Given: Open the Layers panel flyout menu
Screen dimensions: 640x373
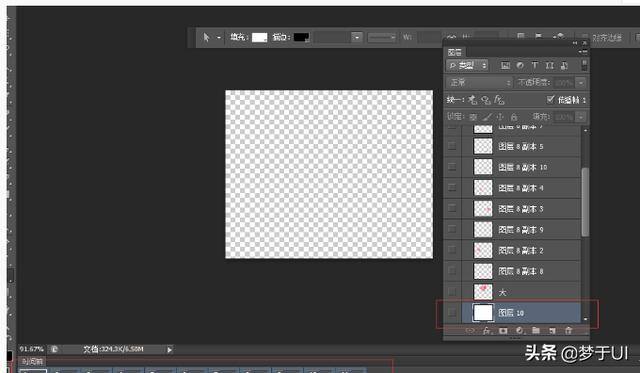Looking at the screenshot, I should click(x=583, y=52).
